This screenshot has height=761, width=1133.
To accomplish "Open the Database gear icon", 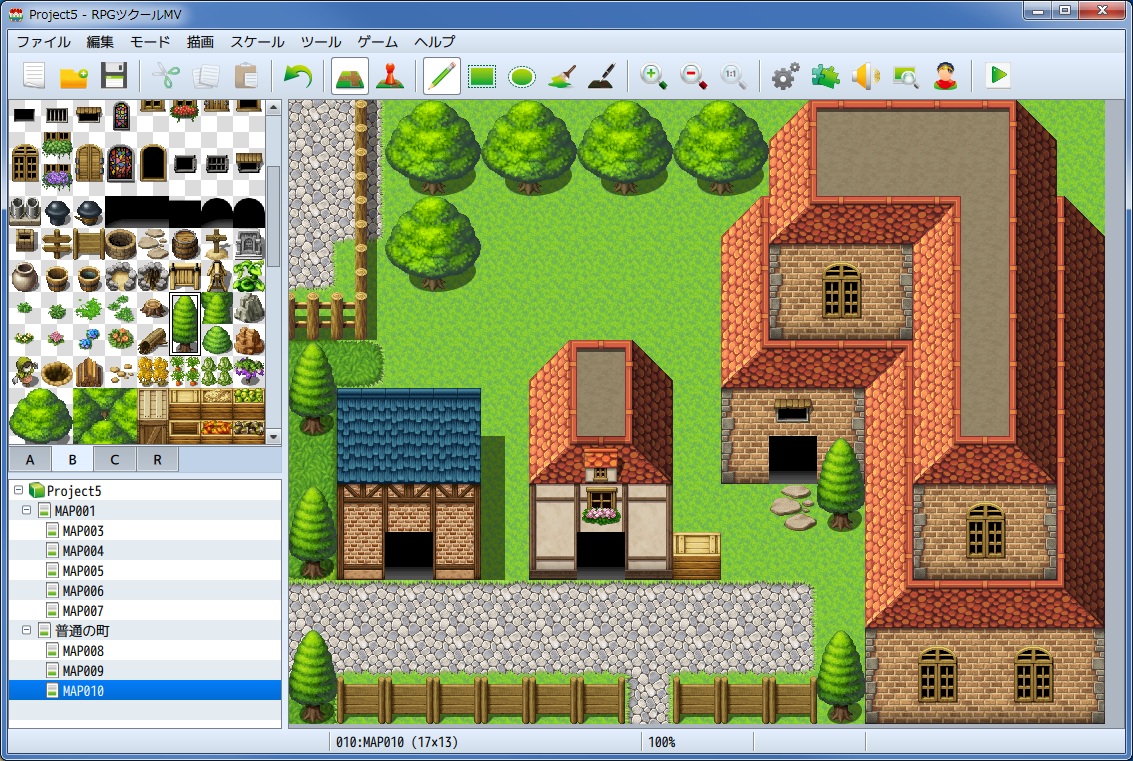I will coord(785,75).
